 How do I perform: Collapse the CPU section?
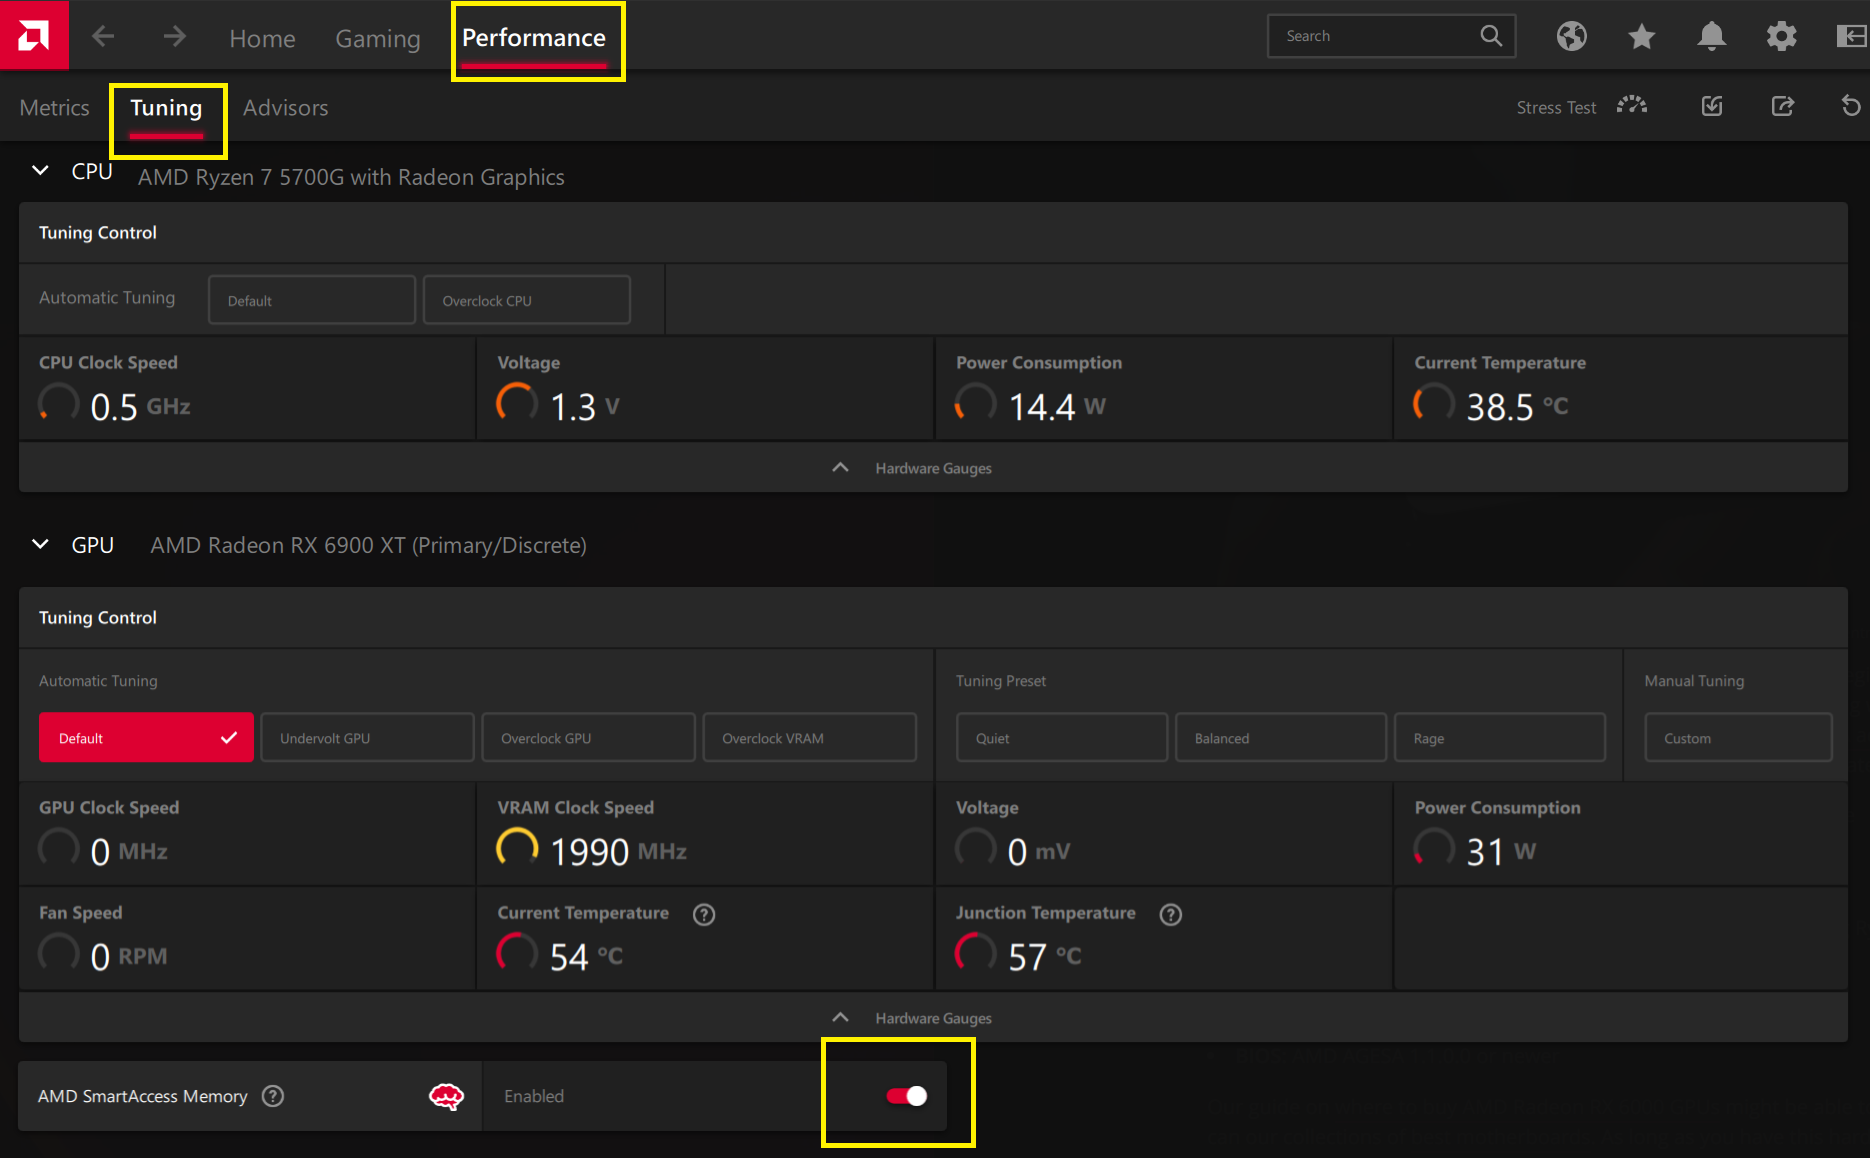point(40,171)
